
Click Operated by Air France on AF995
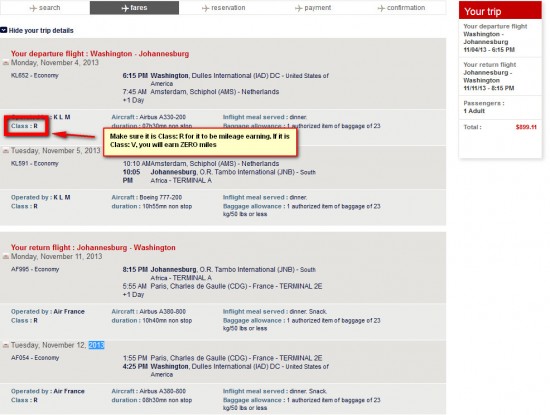tap(48, 311)
